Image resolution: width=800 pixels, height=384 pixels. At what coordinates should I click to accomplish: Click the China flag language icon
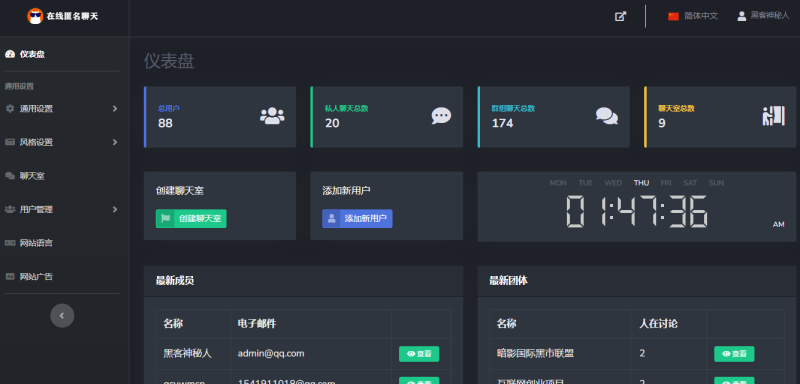(673, 16)
